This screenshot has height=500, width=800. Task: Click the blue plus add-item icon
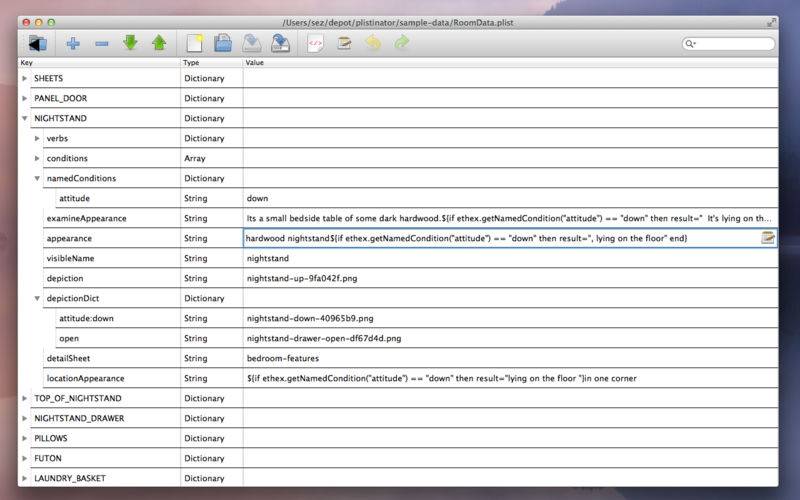pyautogui.click(x=72, y=43)
